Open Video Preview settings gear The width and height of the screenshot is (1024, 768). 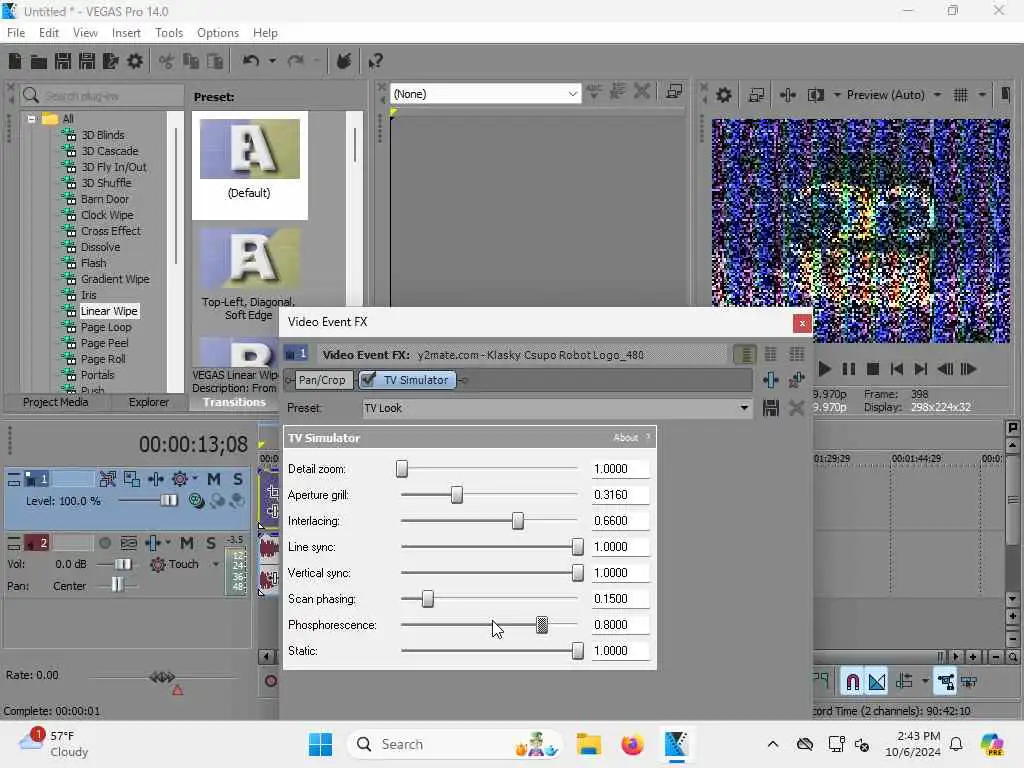(724, 95)
